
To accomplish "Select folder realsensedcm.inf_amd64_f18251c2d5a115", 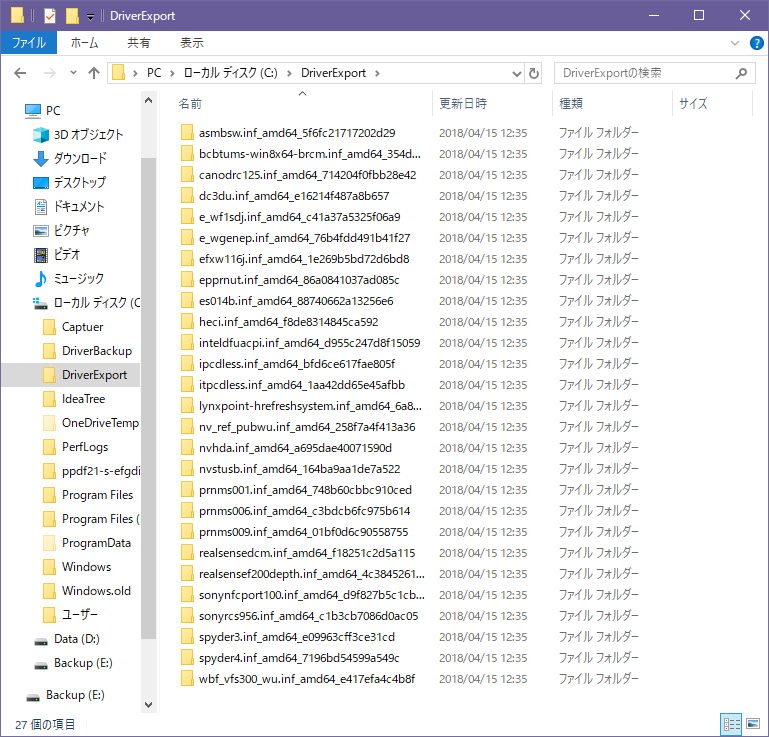I will click(x=307, y=553).
